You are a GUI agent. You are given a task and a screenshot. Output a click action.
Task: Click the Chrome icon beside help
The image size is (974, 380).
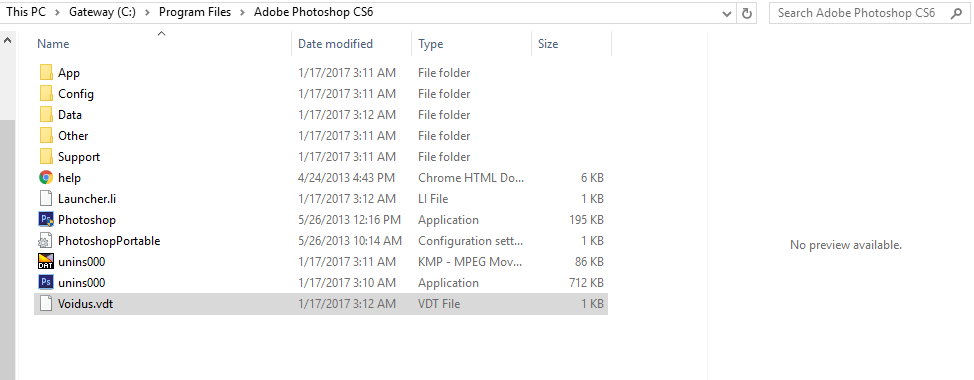tap(46, 178)
